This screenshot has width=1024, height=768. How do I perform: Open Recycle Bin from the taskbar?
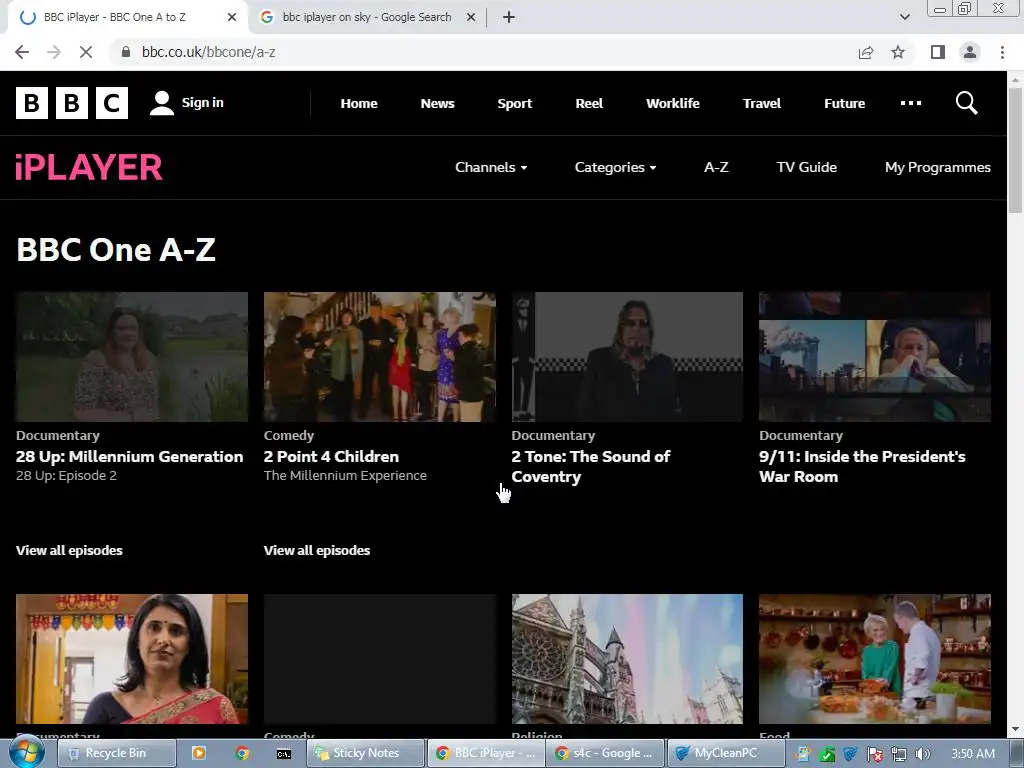pos(116,753)
